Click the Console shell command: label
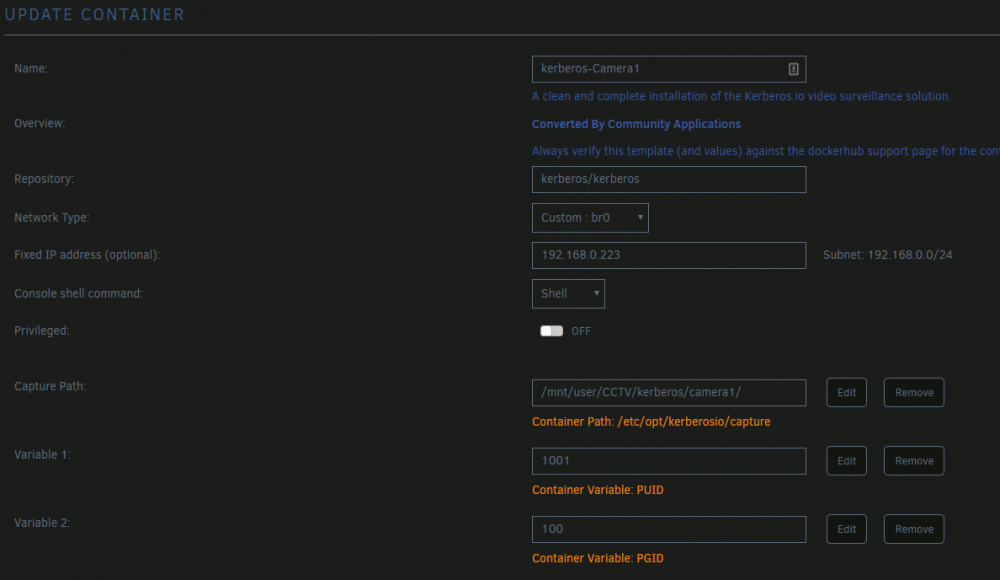 click(x=78, y=294)
